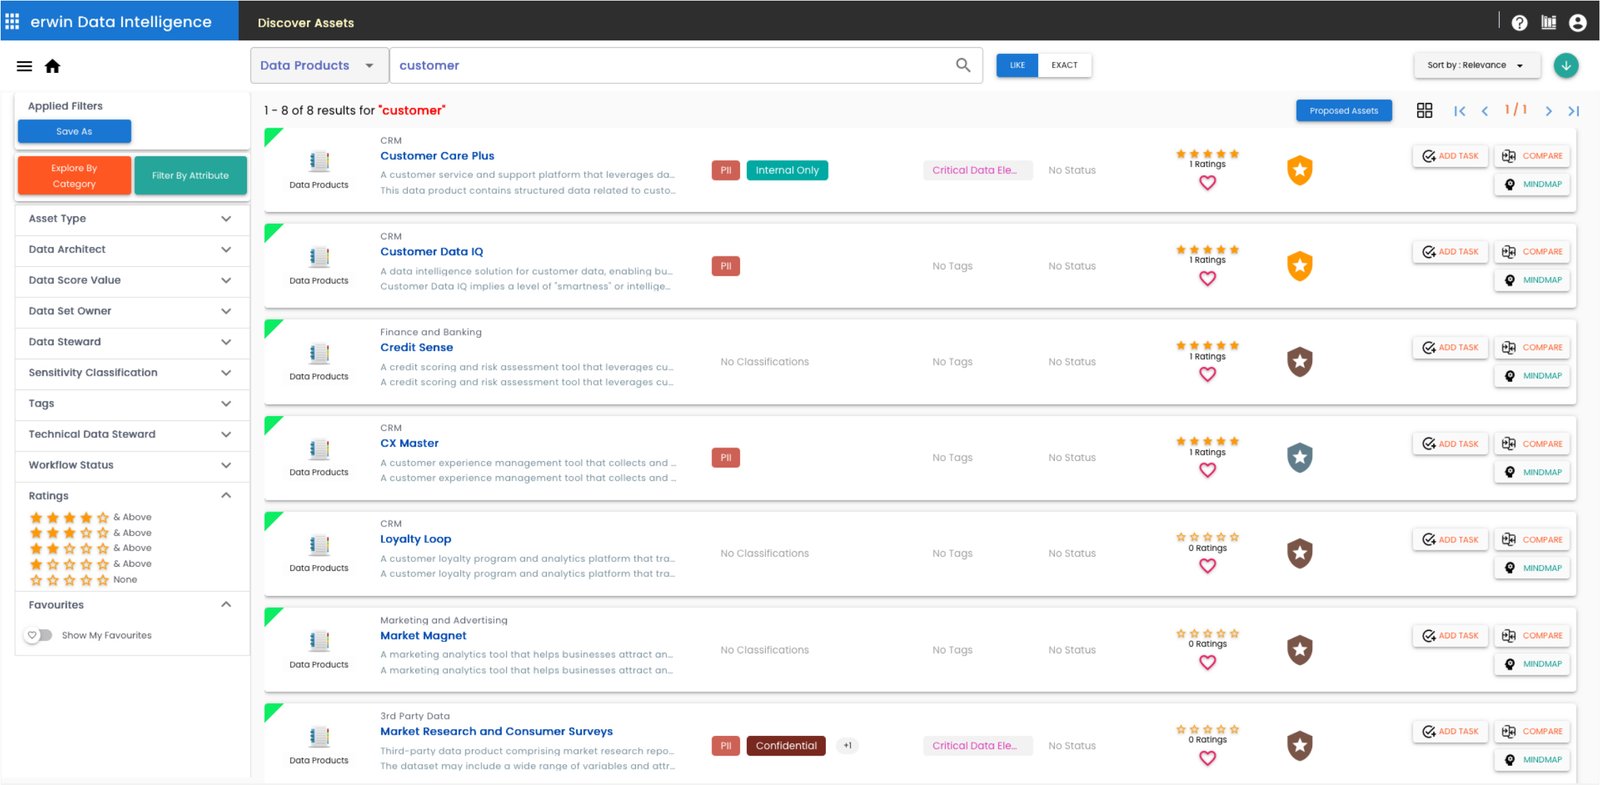Click Confidential tag on Market Research
The height and width of the screenshot is (785, 1600).
pyautogui.click(x=786, y=746)
